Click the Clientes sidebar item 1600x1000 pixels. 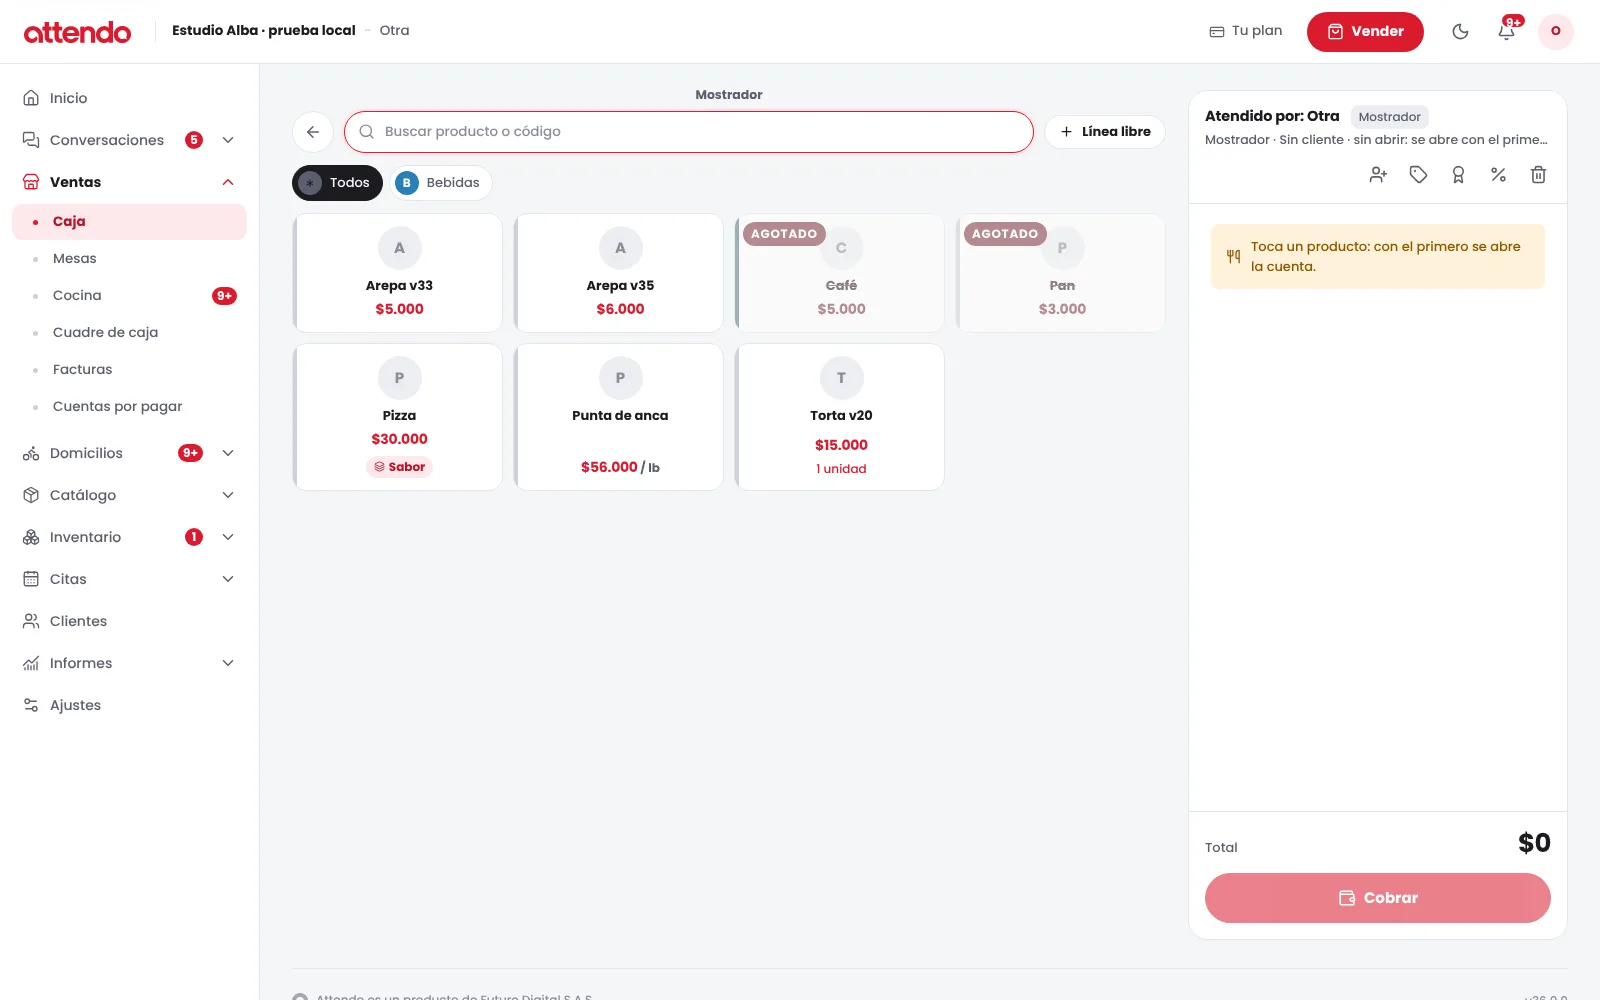[x=129, y=621]
